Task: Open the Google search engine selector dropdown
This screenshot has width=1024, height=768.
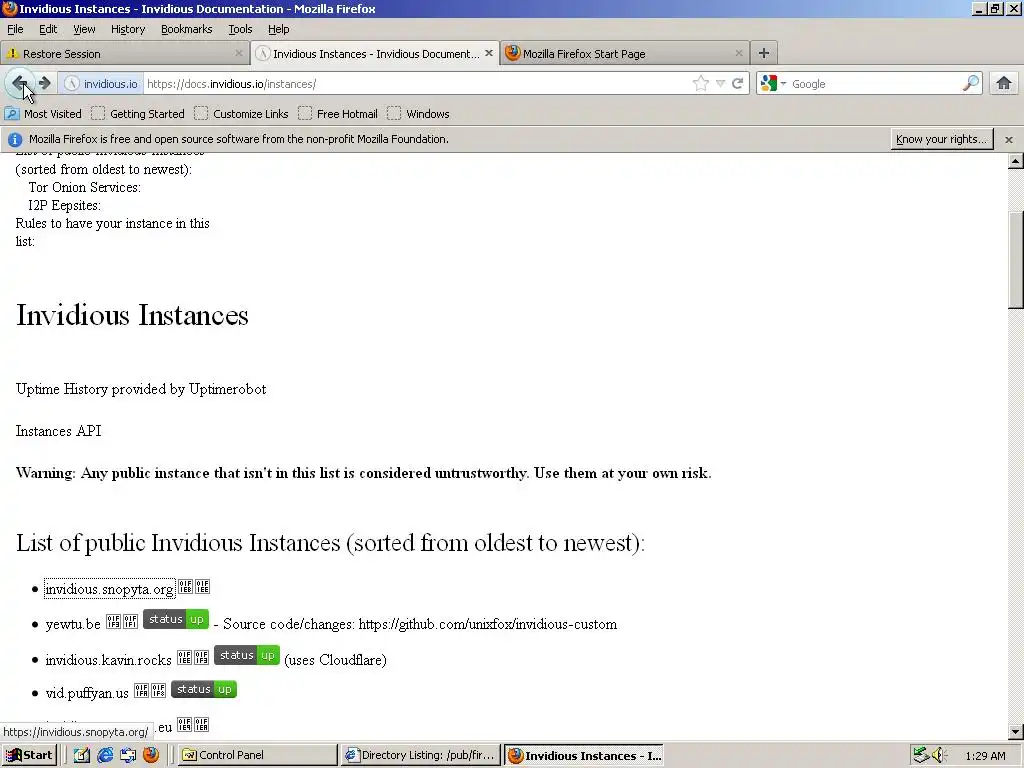Action: coord(773,84)
